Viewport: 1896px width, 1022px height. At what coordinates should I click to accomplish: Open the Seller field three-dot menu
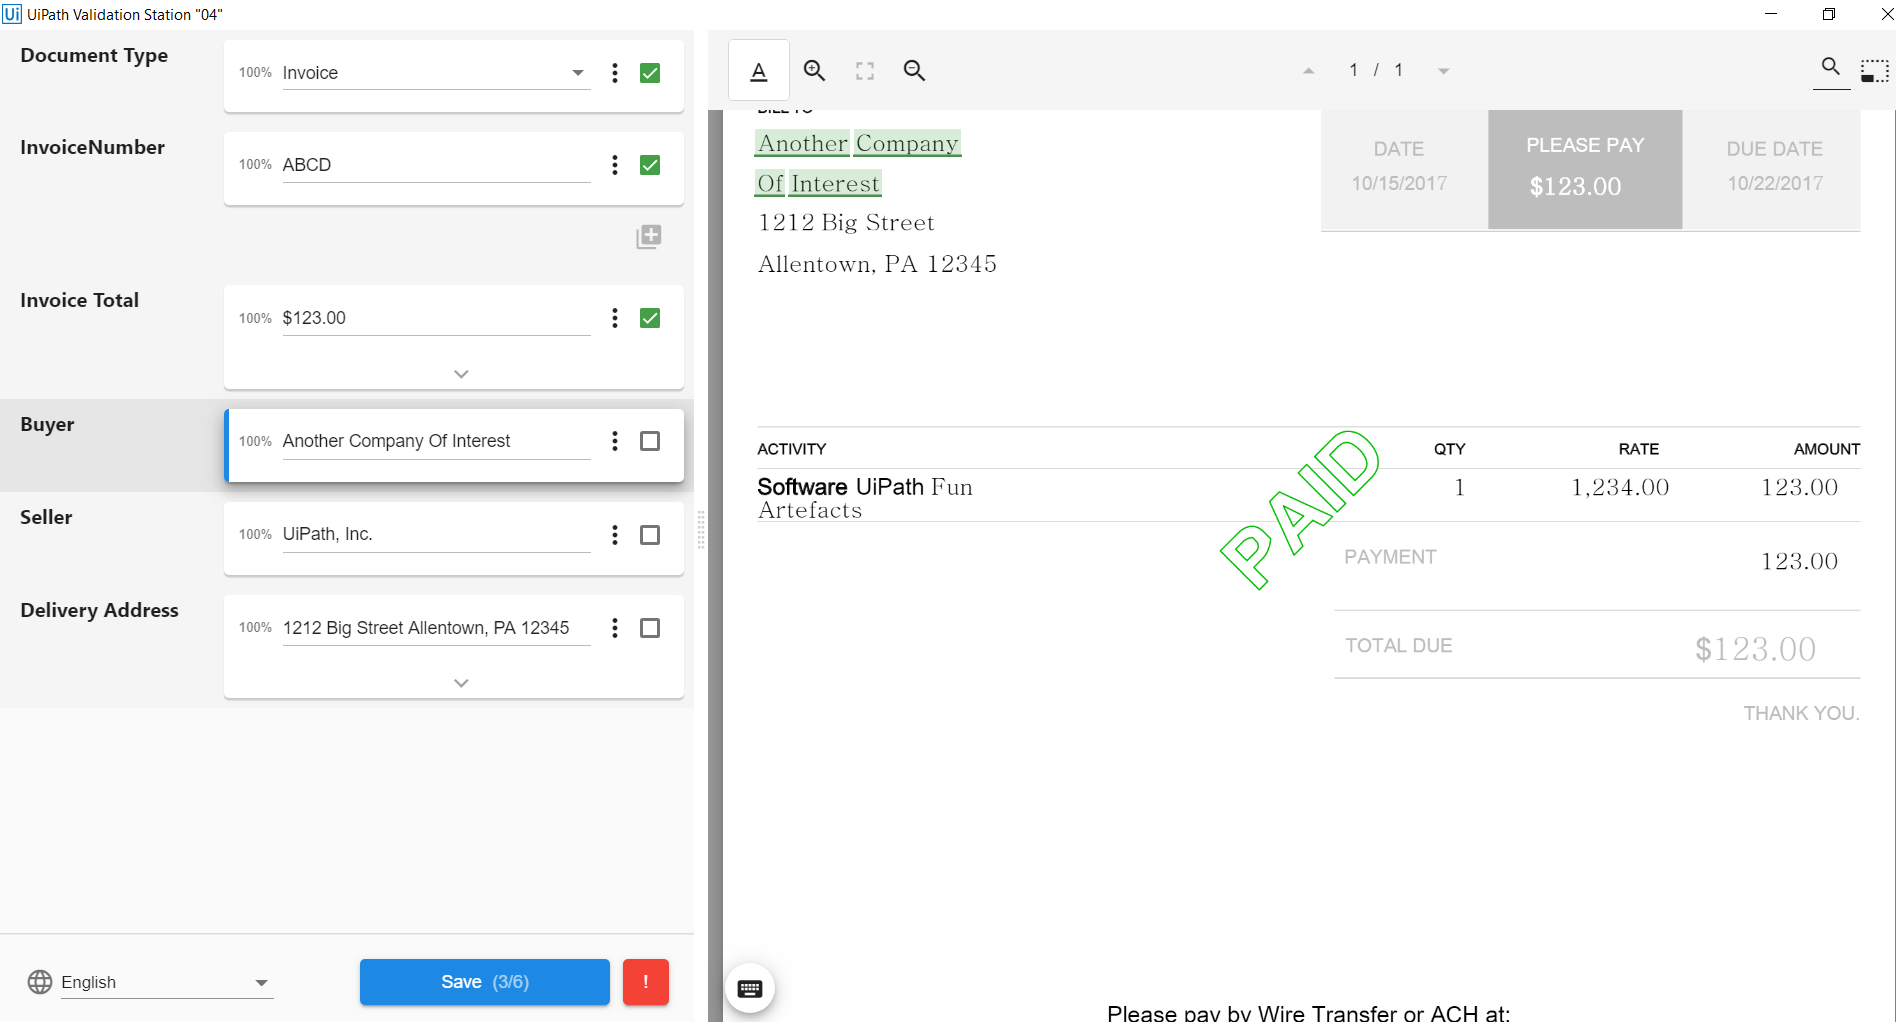coord(614,535)
